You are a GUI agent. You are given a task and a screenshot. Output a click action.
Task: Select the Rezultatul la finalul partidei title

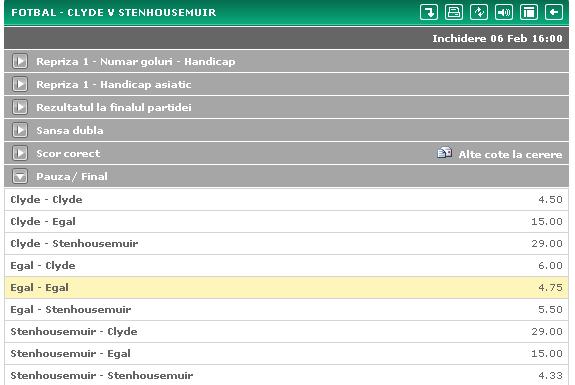(x=114, y=107)
